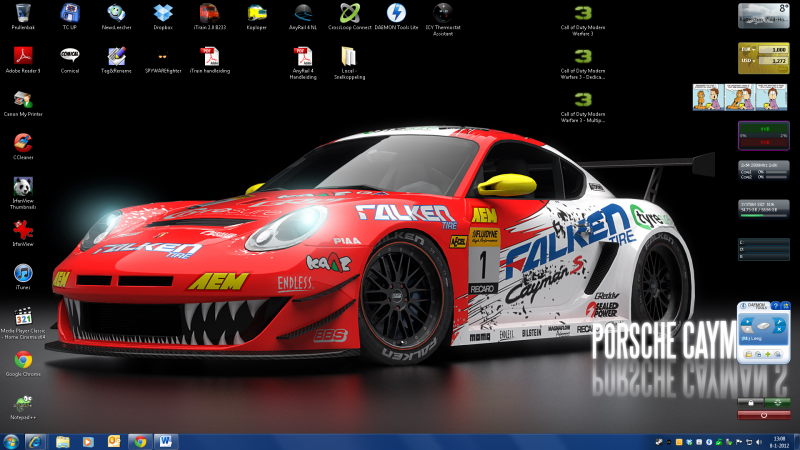Open the Adobe Reader 9 icon
Screen dimensions: 800x450
23,60
